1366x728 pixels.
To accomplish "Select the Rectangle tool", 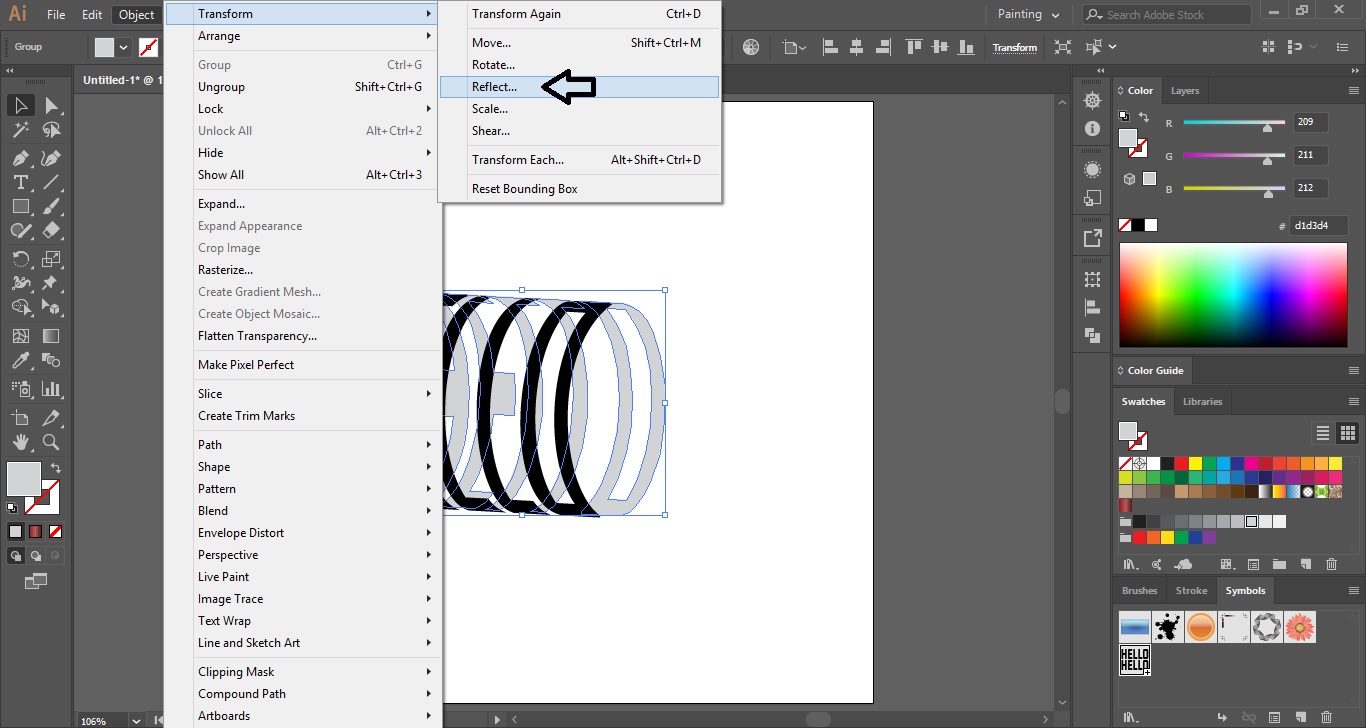I will pos(21,207).
